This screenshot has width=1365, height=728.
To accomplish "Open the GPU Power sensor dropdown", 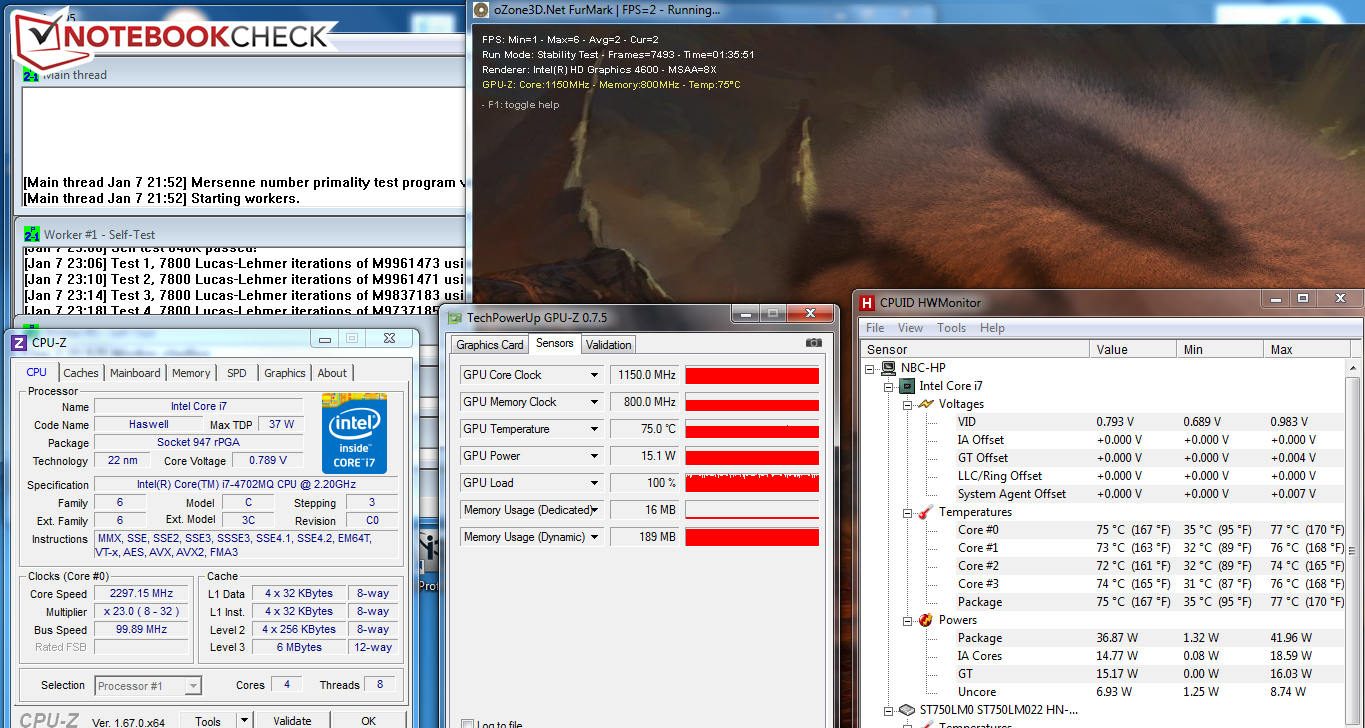I will pyautogui.click(x=594, y=456).
